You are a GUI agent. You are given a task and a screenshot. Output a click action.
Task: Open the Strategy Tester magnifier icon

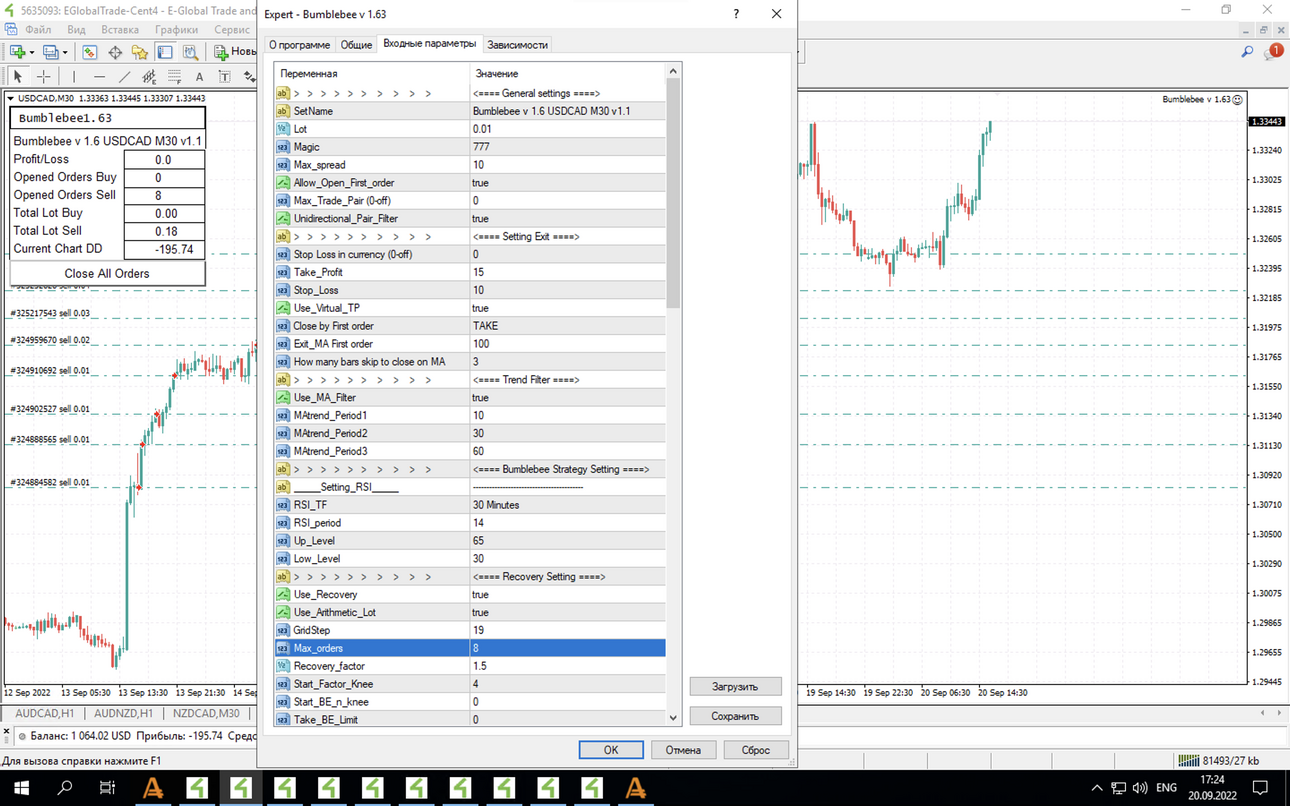tap(190, 52)
